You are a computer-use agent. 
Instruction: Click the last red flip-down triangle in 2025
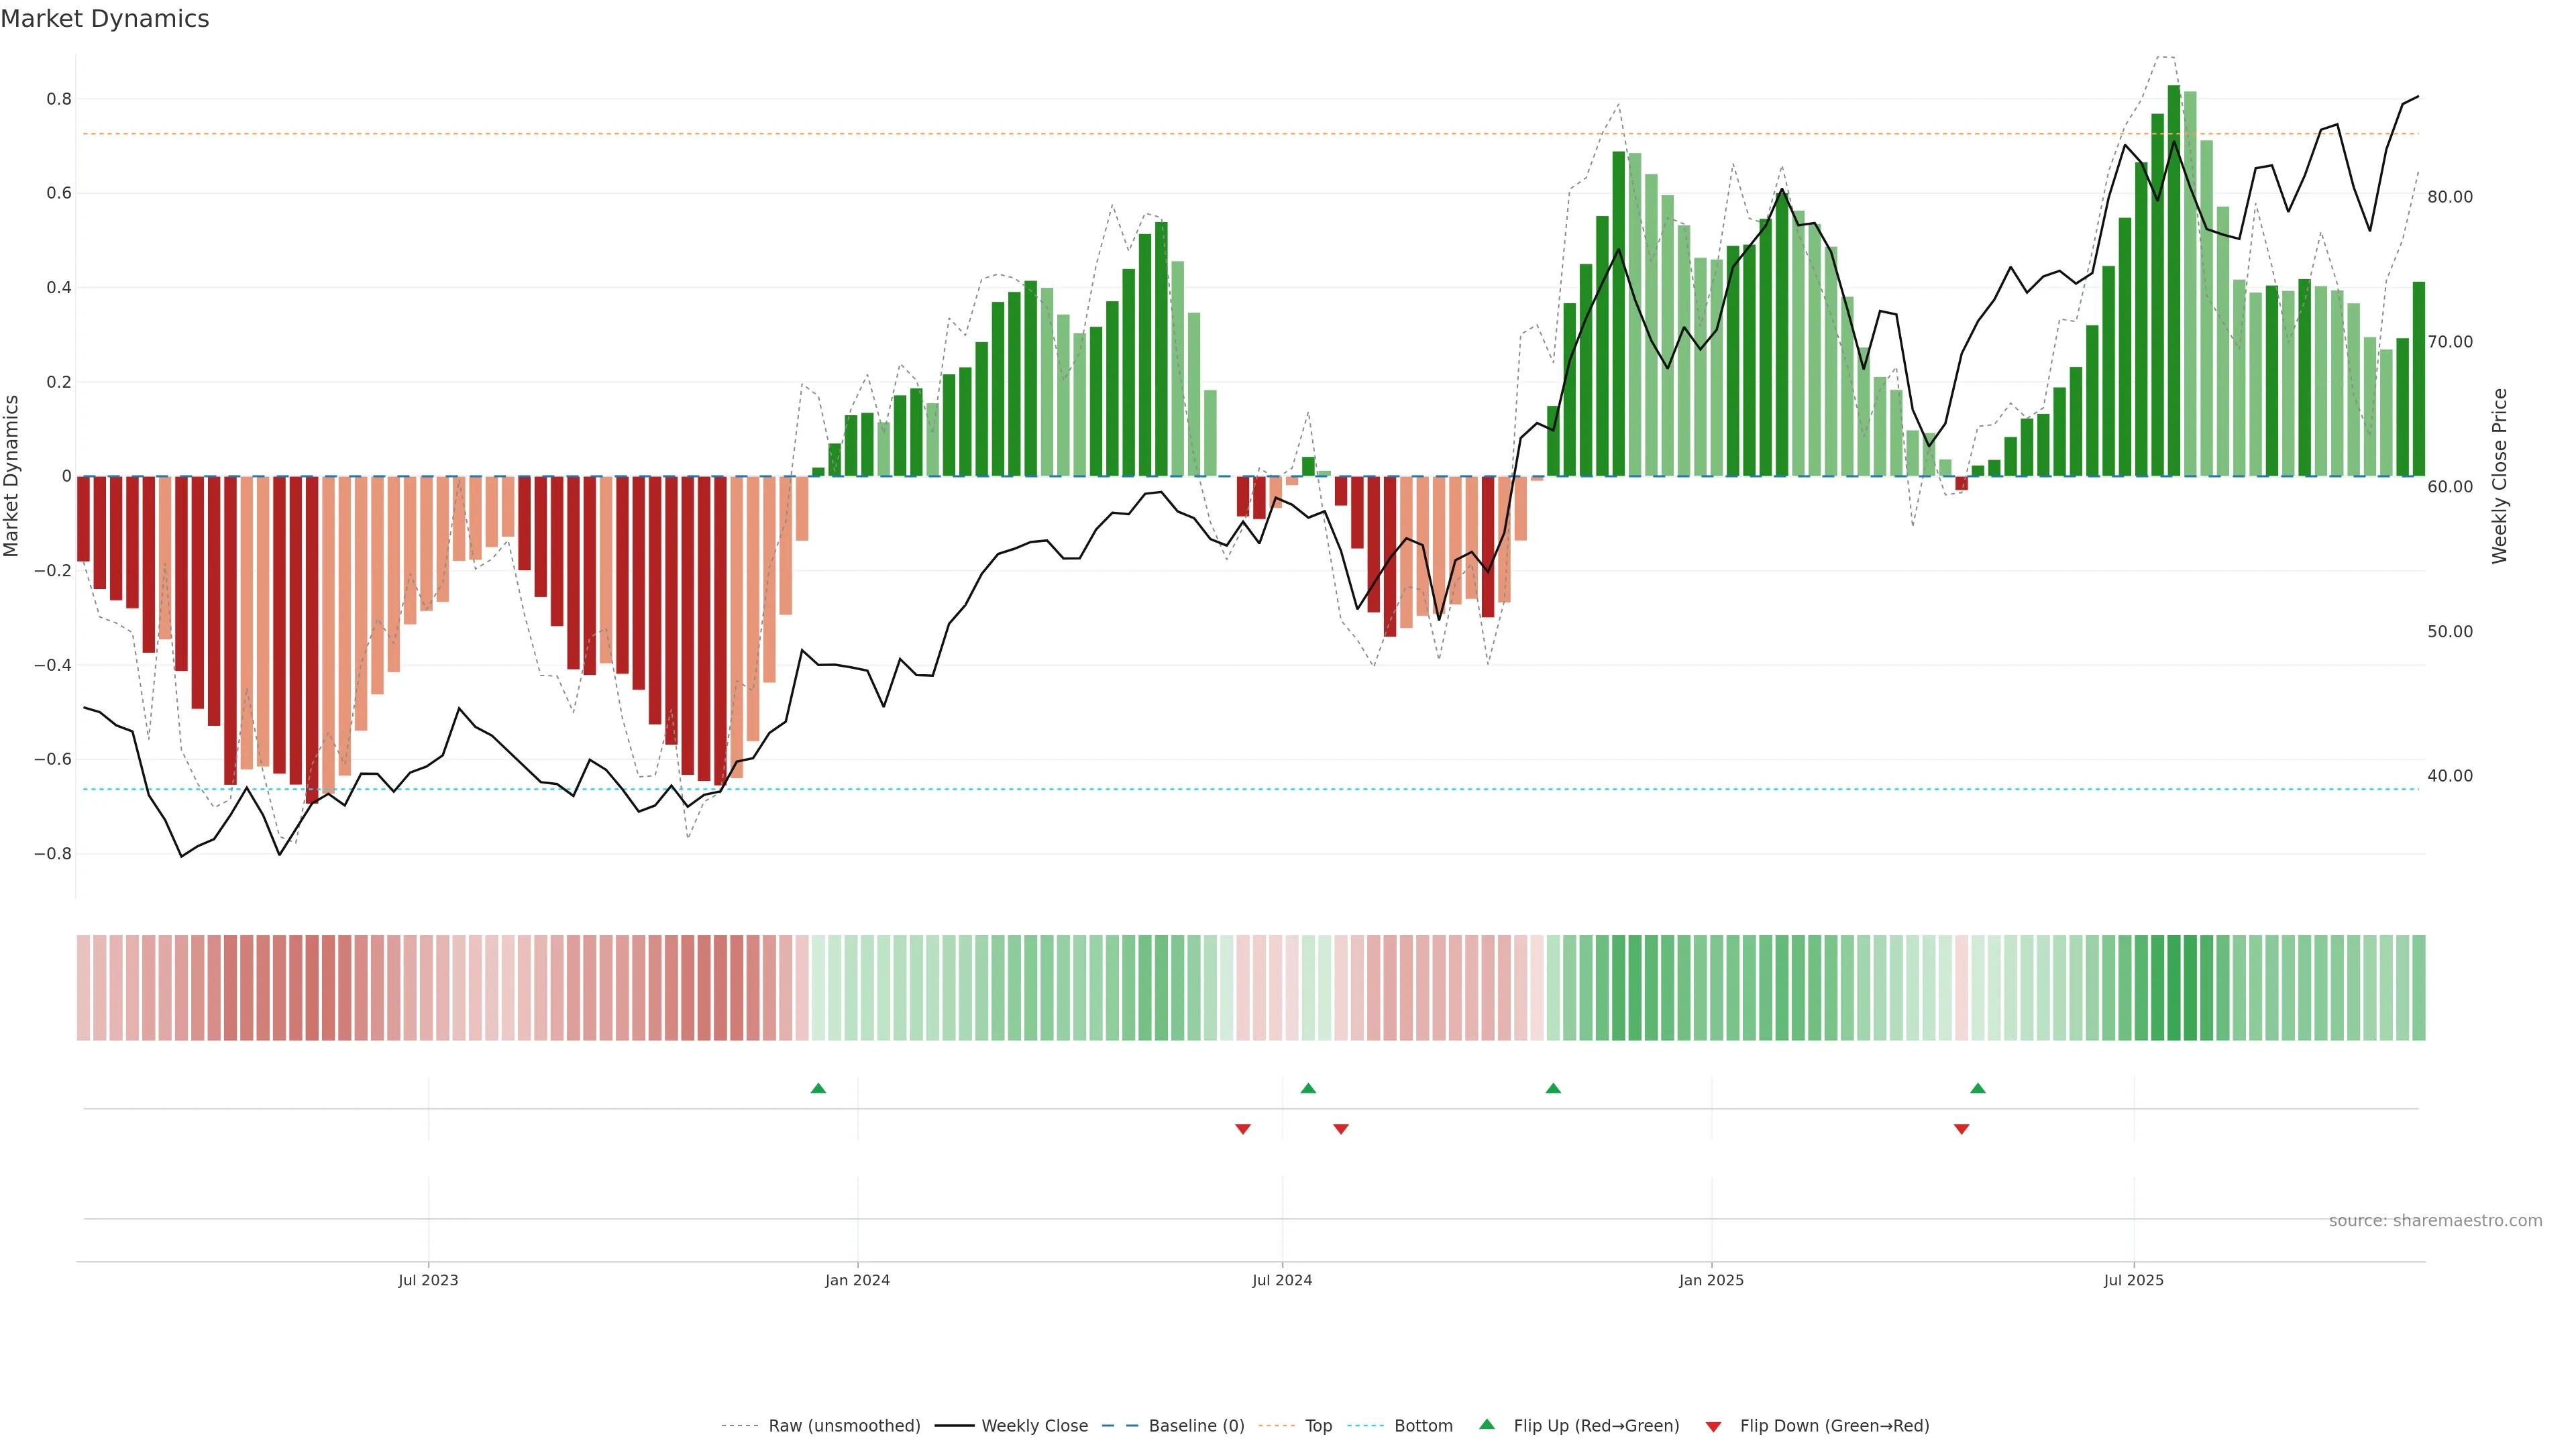pos(1961,1129)
